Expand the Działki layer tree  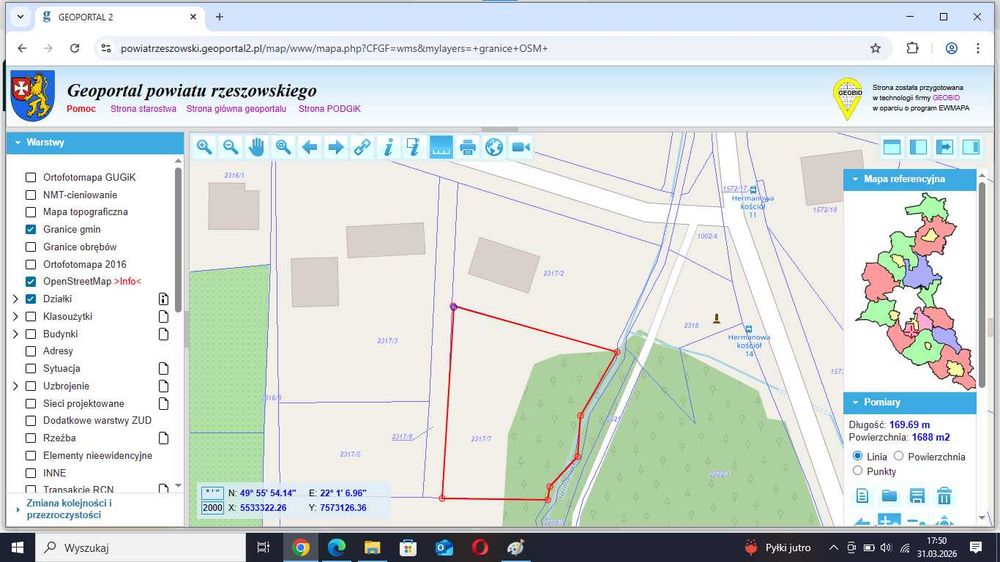coord(16,299)
